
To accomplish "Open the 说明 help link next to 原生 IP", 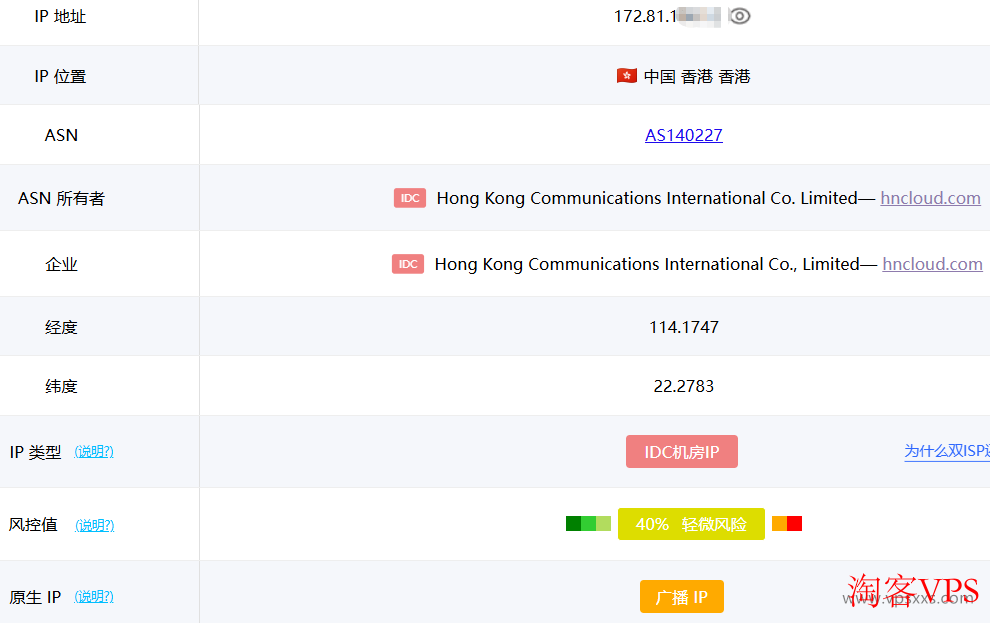I will coord(93,597).
